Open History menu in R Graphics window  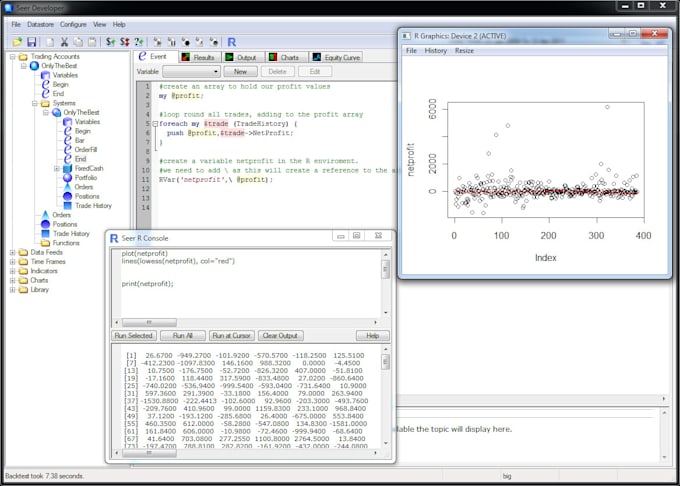[436, 50]
